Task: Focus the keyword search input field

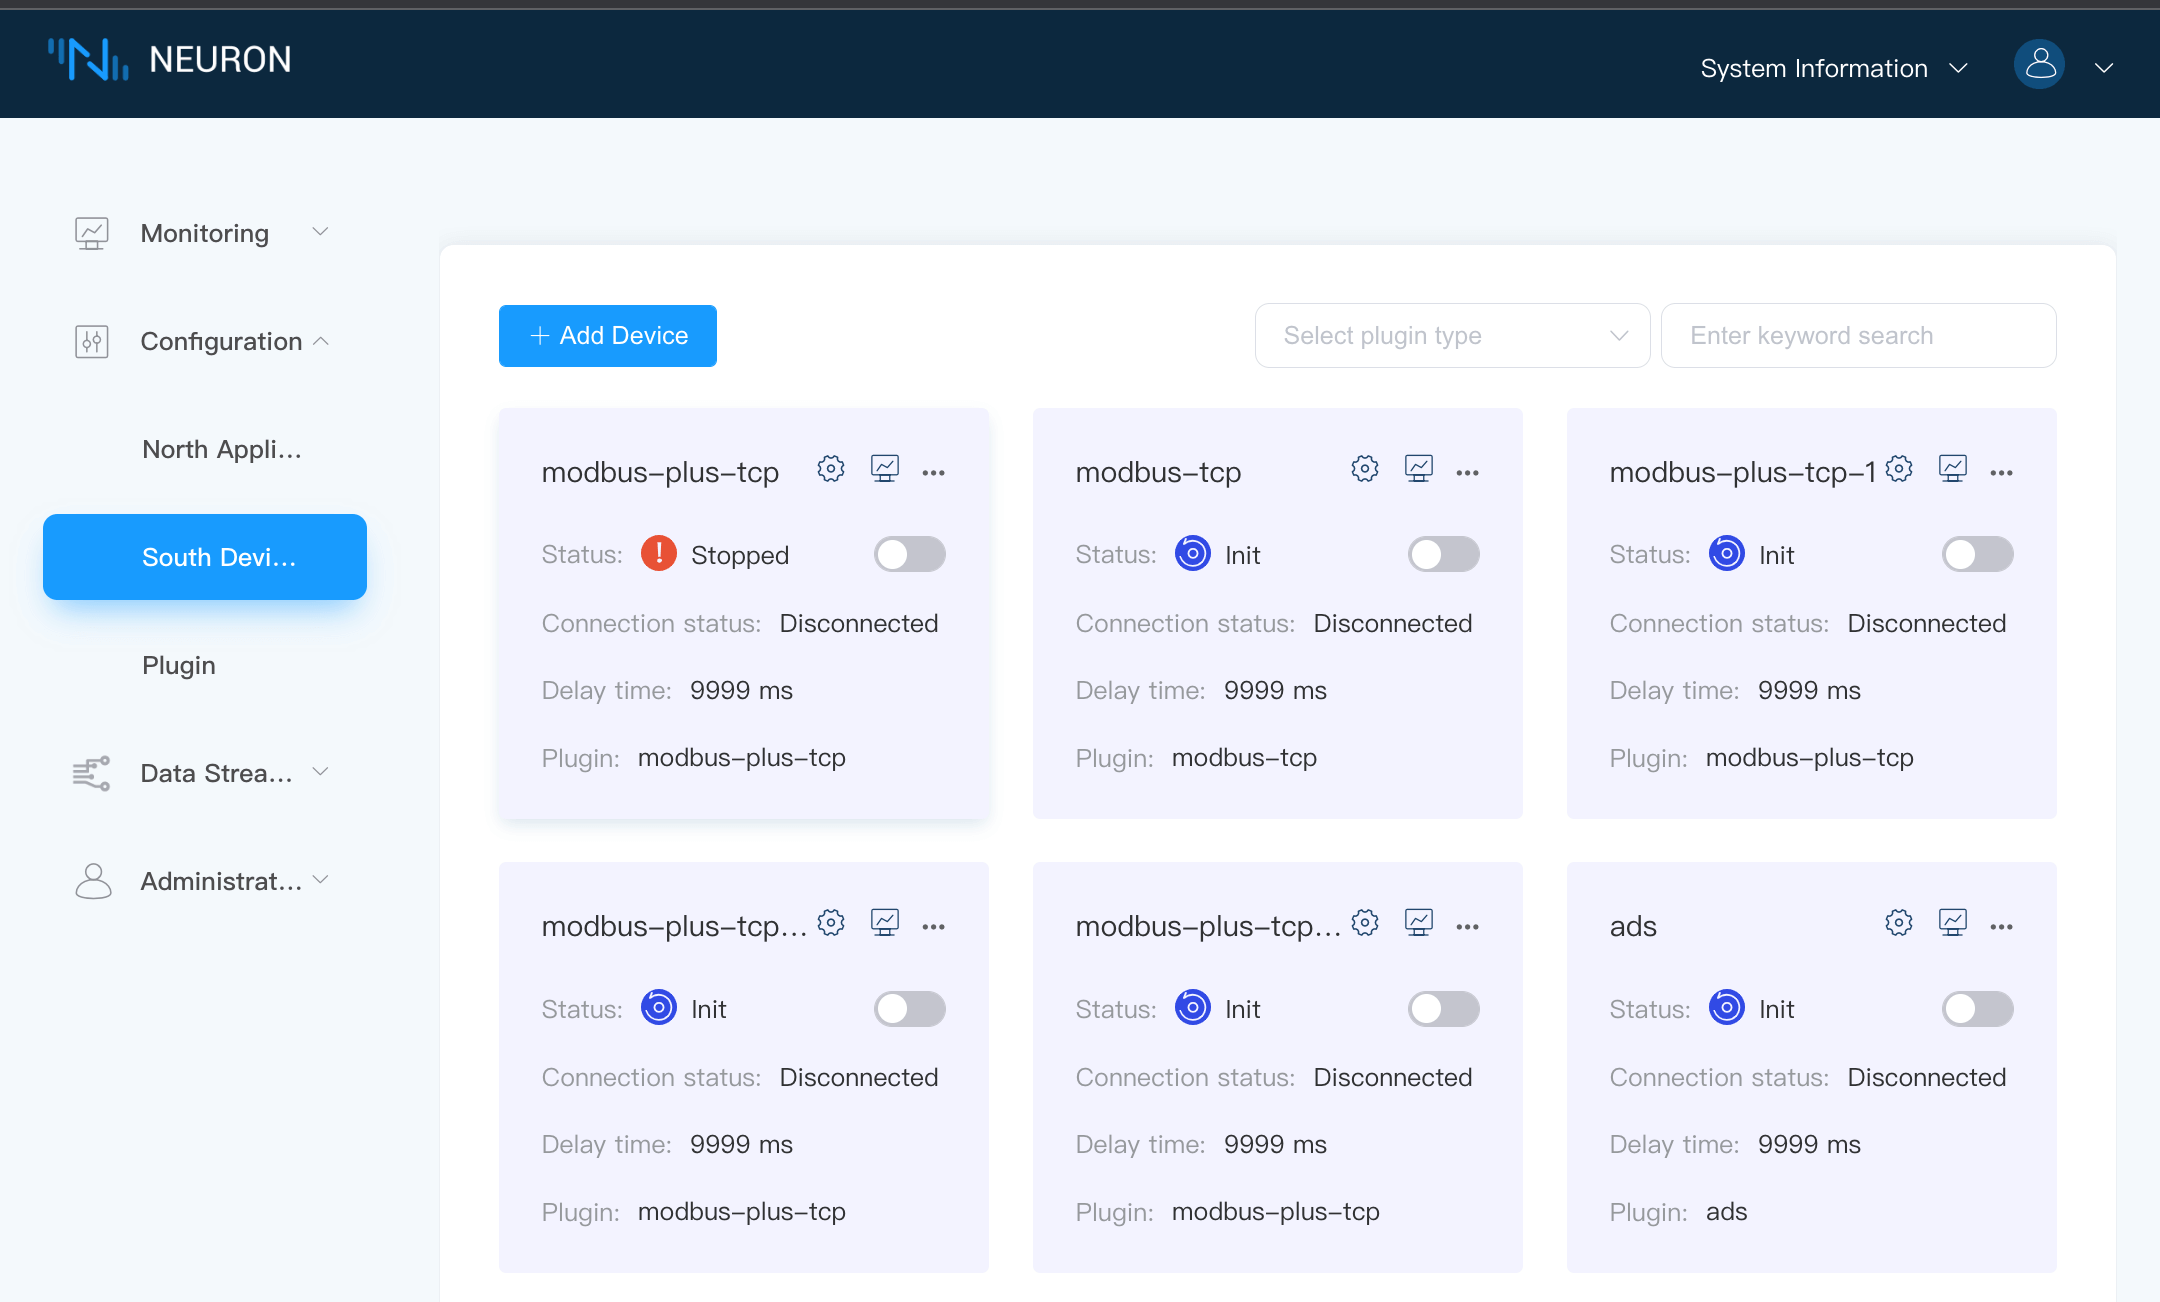Action: click(x=1858, y=336)
